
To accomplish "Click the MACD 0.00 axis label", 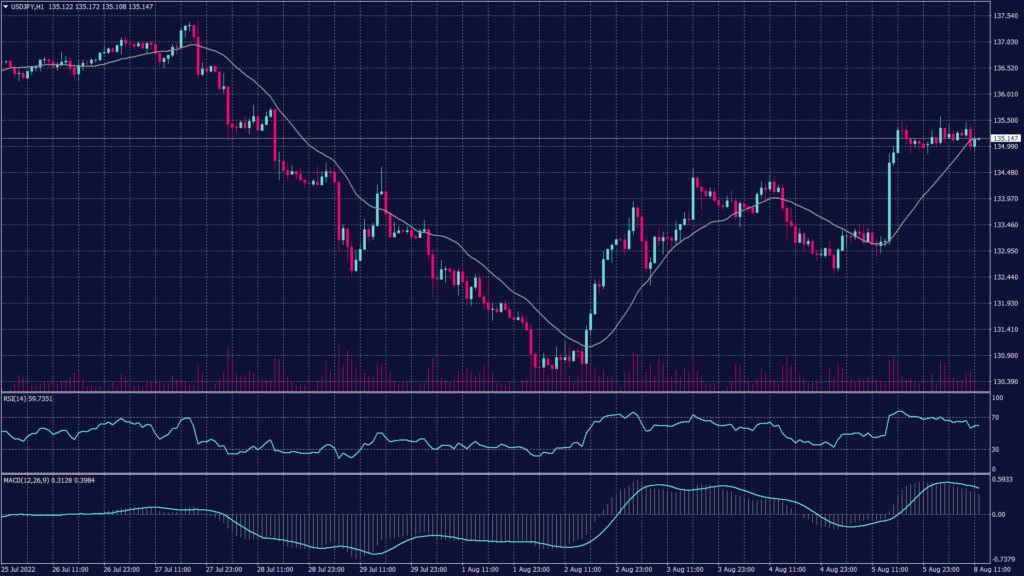I will [x=997, y=514].
